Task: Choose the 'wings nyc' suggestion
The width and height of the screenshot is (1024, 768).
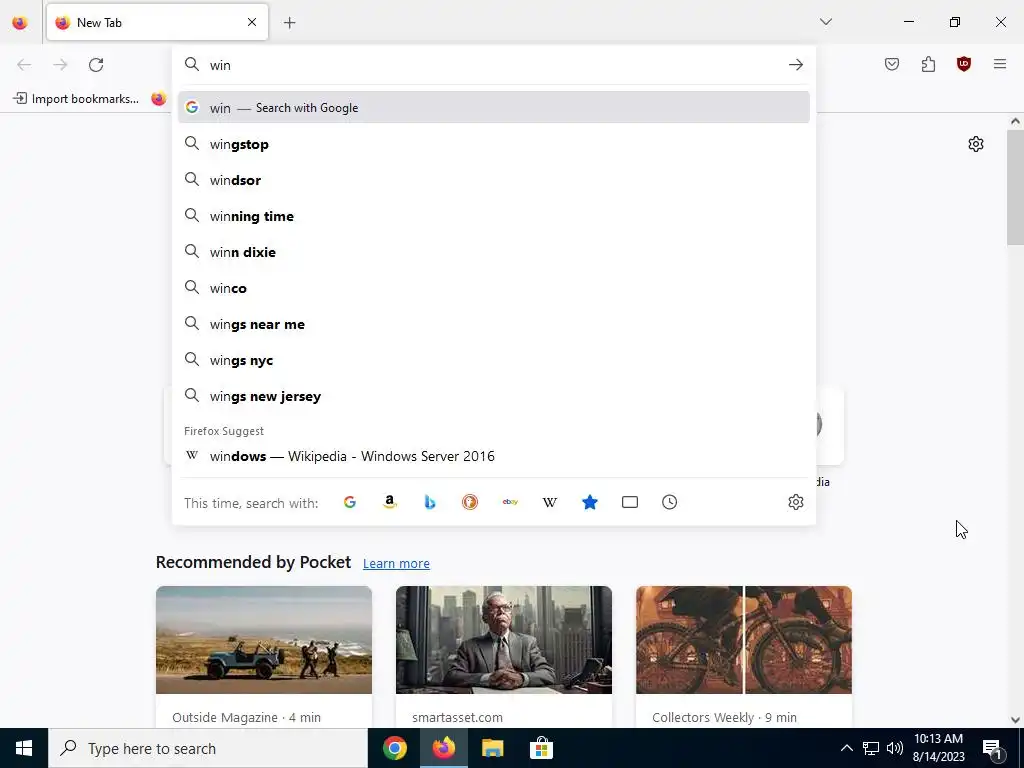Action: [494, 360]
